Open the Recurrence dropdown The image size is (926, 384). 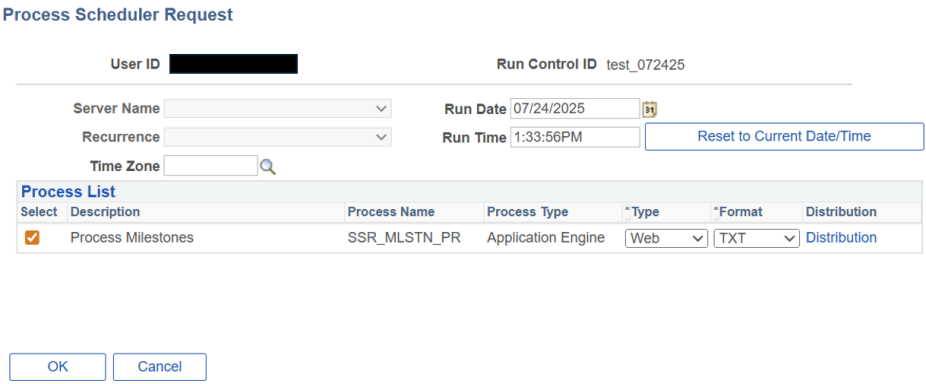pos(278,137)
